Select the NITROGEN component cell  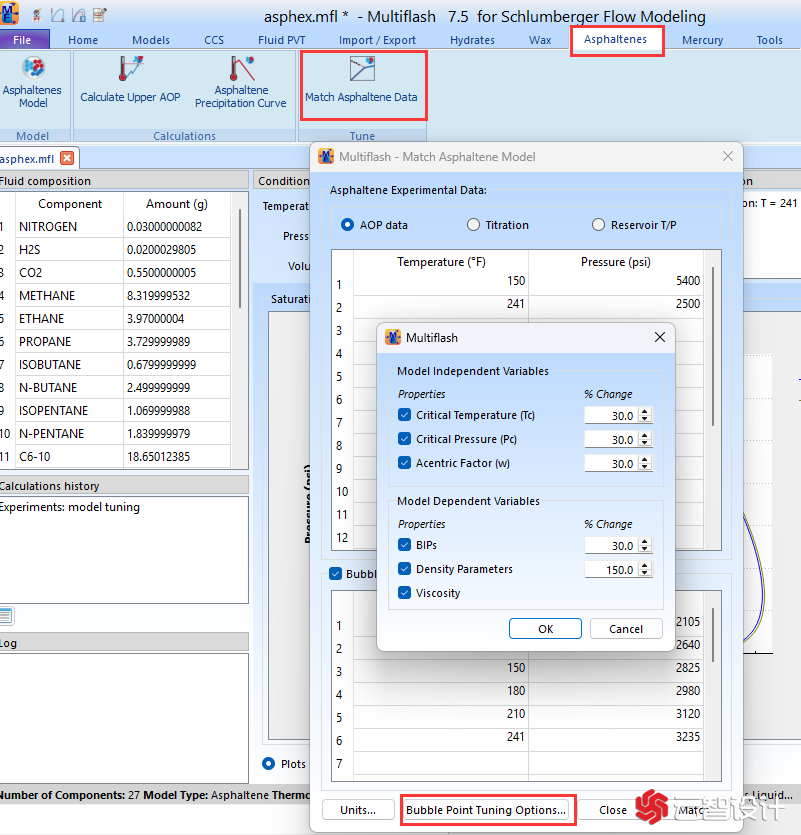[69, 226]
